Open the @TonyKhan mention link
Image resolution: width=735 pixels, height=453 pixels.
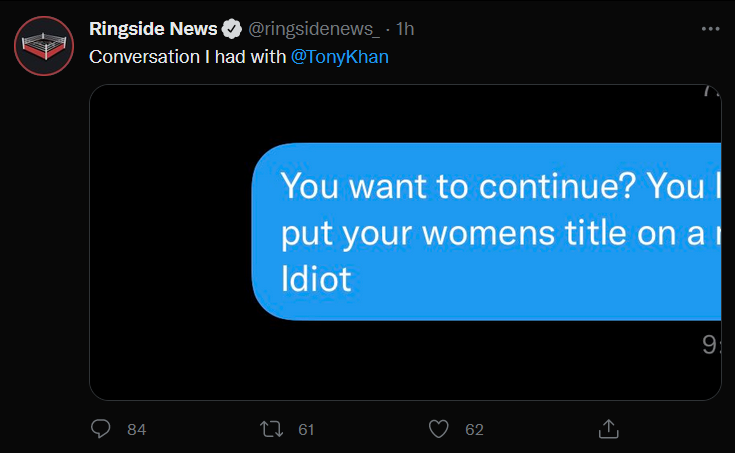click(x=339, y=57)
